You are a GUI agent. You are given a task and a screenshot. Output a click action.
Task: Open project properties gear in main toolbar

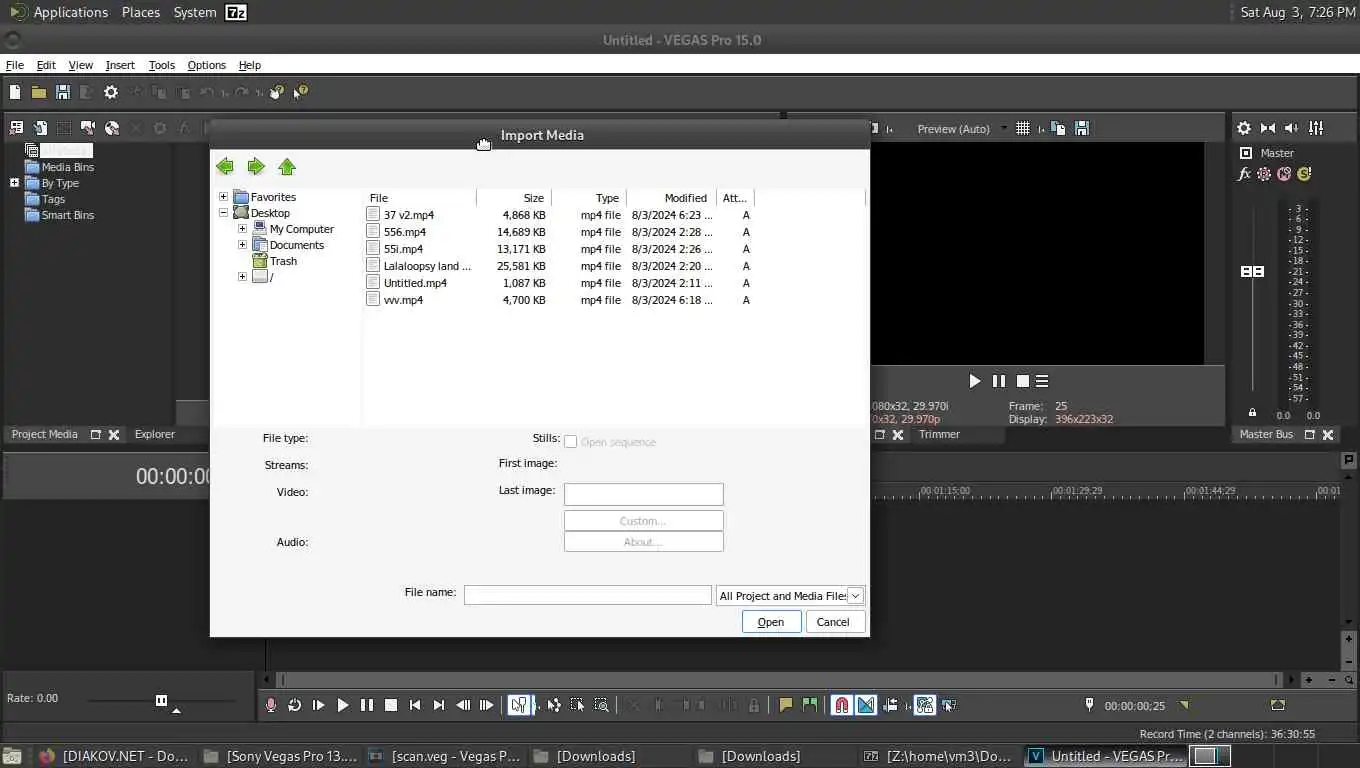click(111, 92)
